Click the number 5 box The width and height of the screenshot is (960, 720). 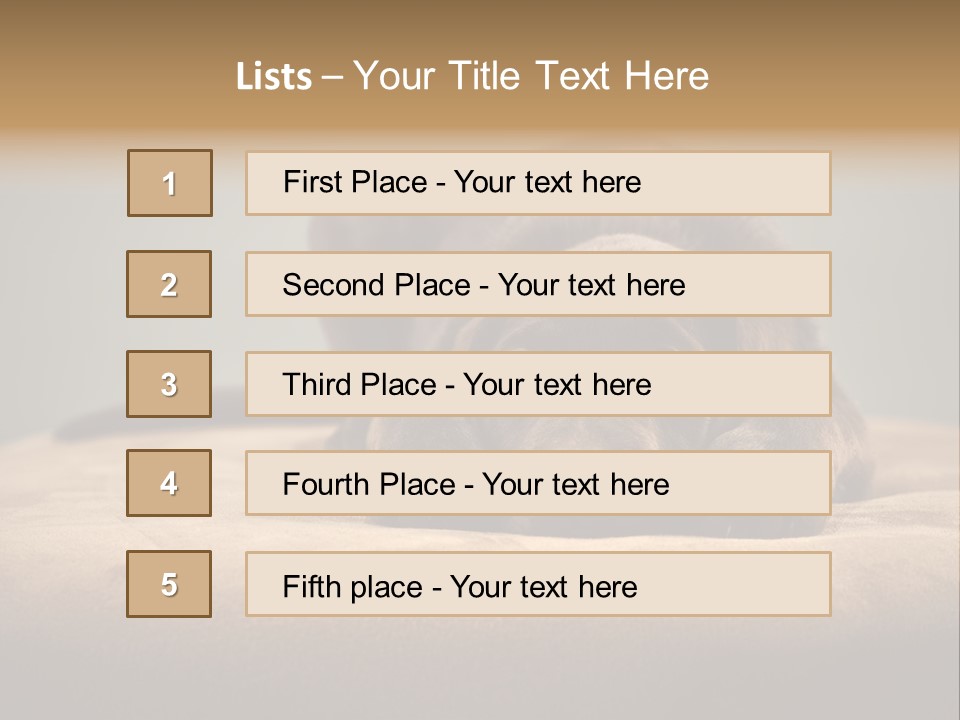coord(169,584)
